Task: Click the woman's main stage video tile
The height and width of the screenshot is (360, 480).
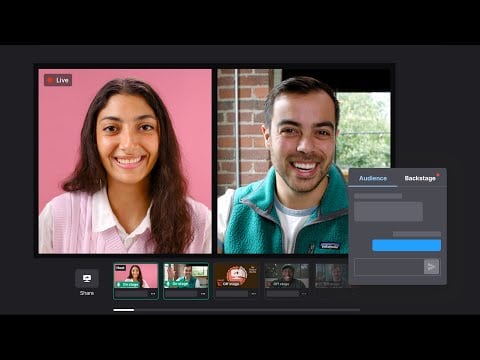Action: click(125, 161)
